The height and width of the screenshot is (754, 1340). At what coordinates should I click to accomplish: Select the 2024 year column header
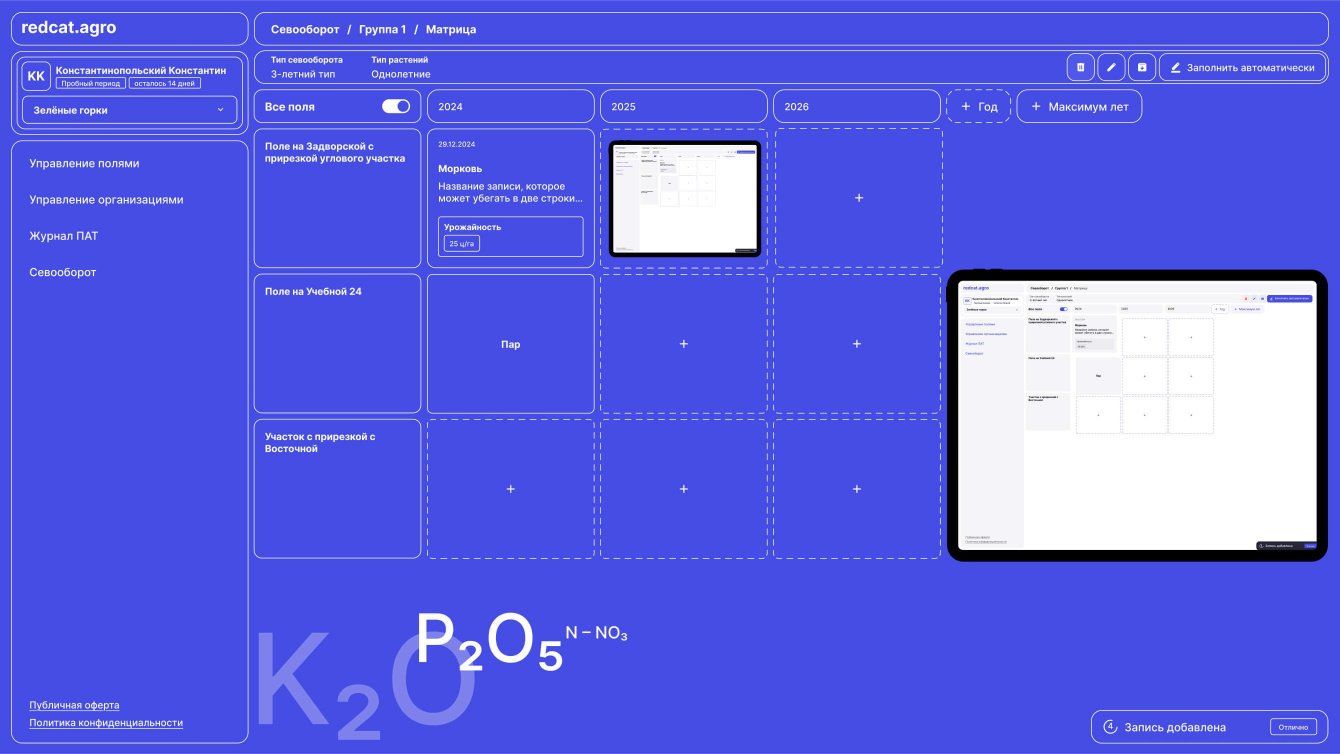pos(510,106)
